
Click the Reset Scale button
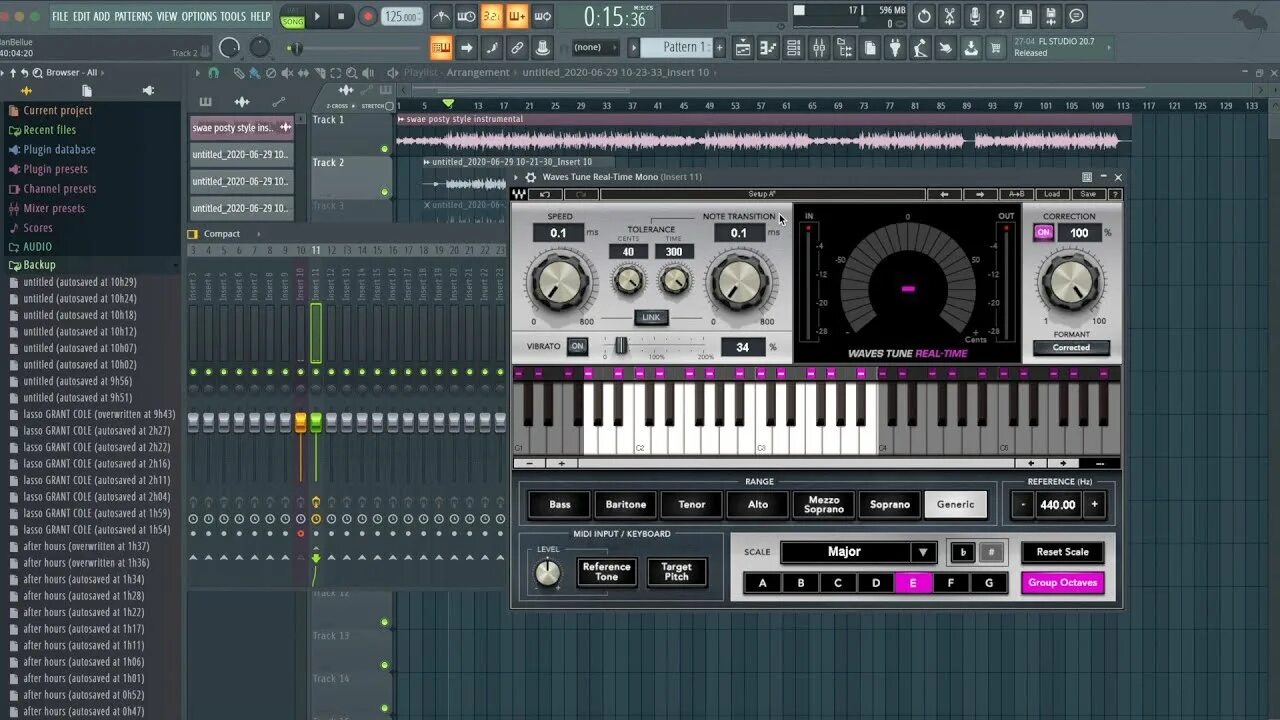(1062, 552)
